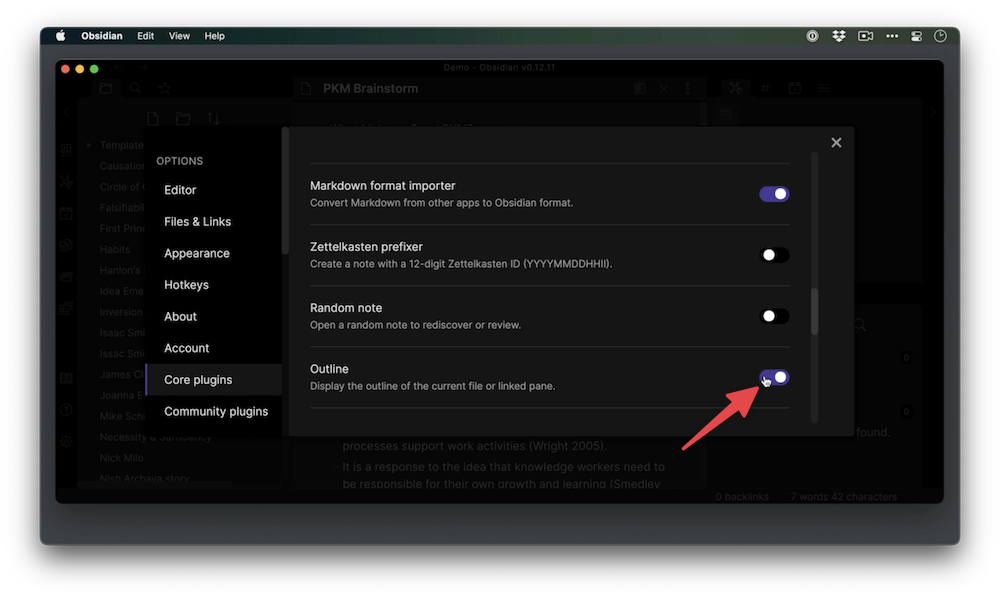The height and width of the screenshot is (598, 1000).
Task: Open the Obsidian app menu
Action: click(x=101, y=36)
